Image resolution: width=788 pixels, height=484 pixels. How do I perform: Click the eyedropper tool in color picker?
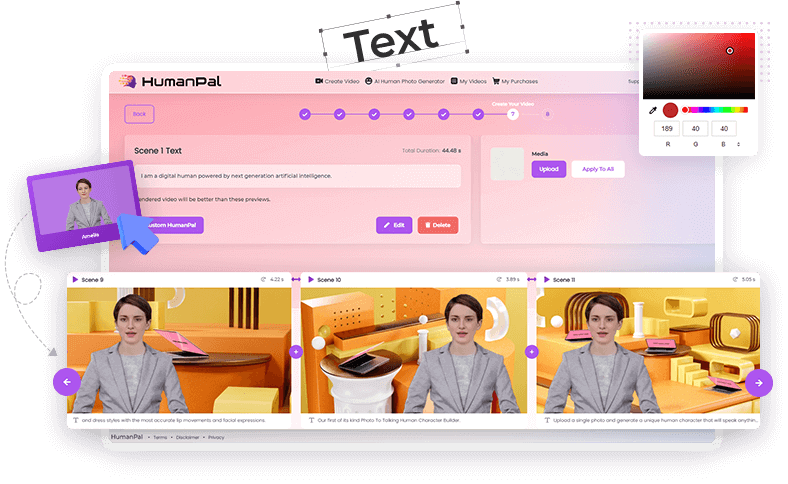pos(653,110)
